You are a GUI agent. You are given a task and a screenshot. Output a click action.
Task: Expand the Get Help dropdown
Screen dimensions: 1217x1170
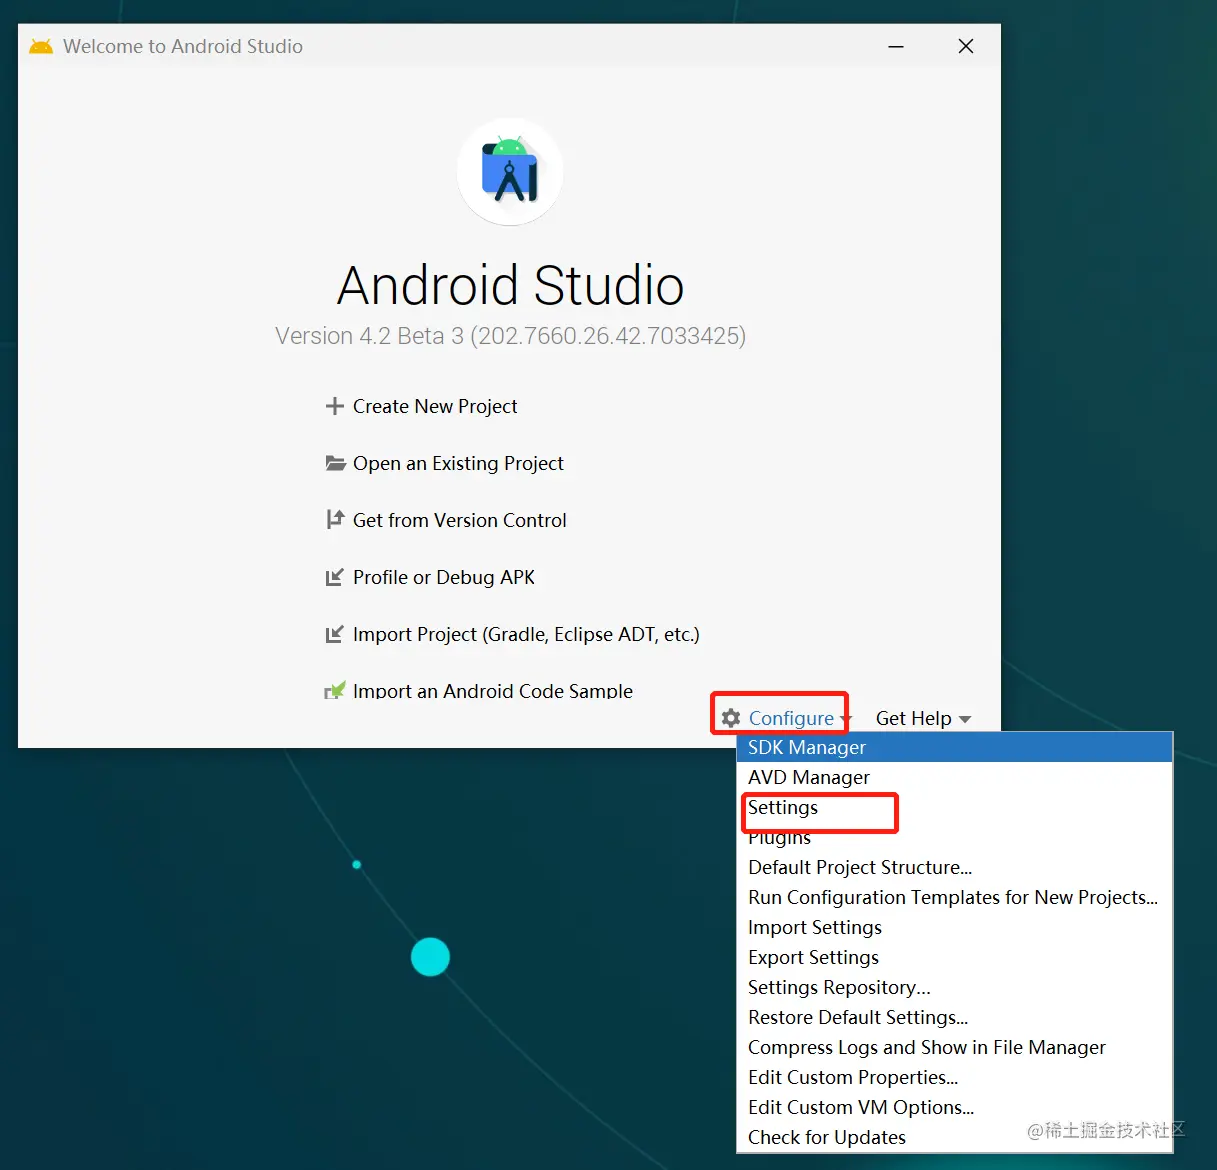pos(923,718)
